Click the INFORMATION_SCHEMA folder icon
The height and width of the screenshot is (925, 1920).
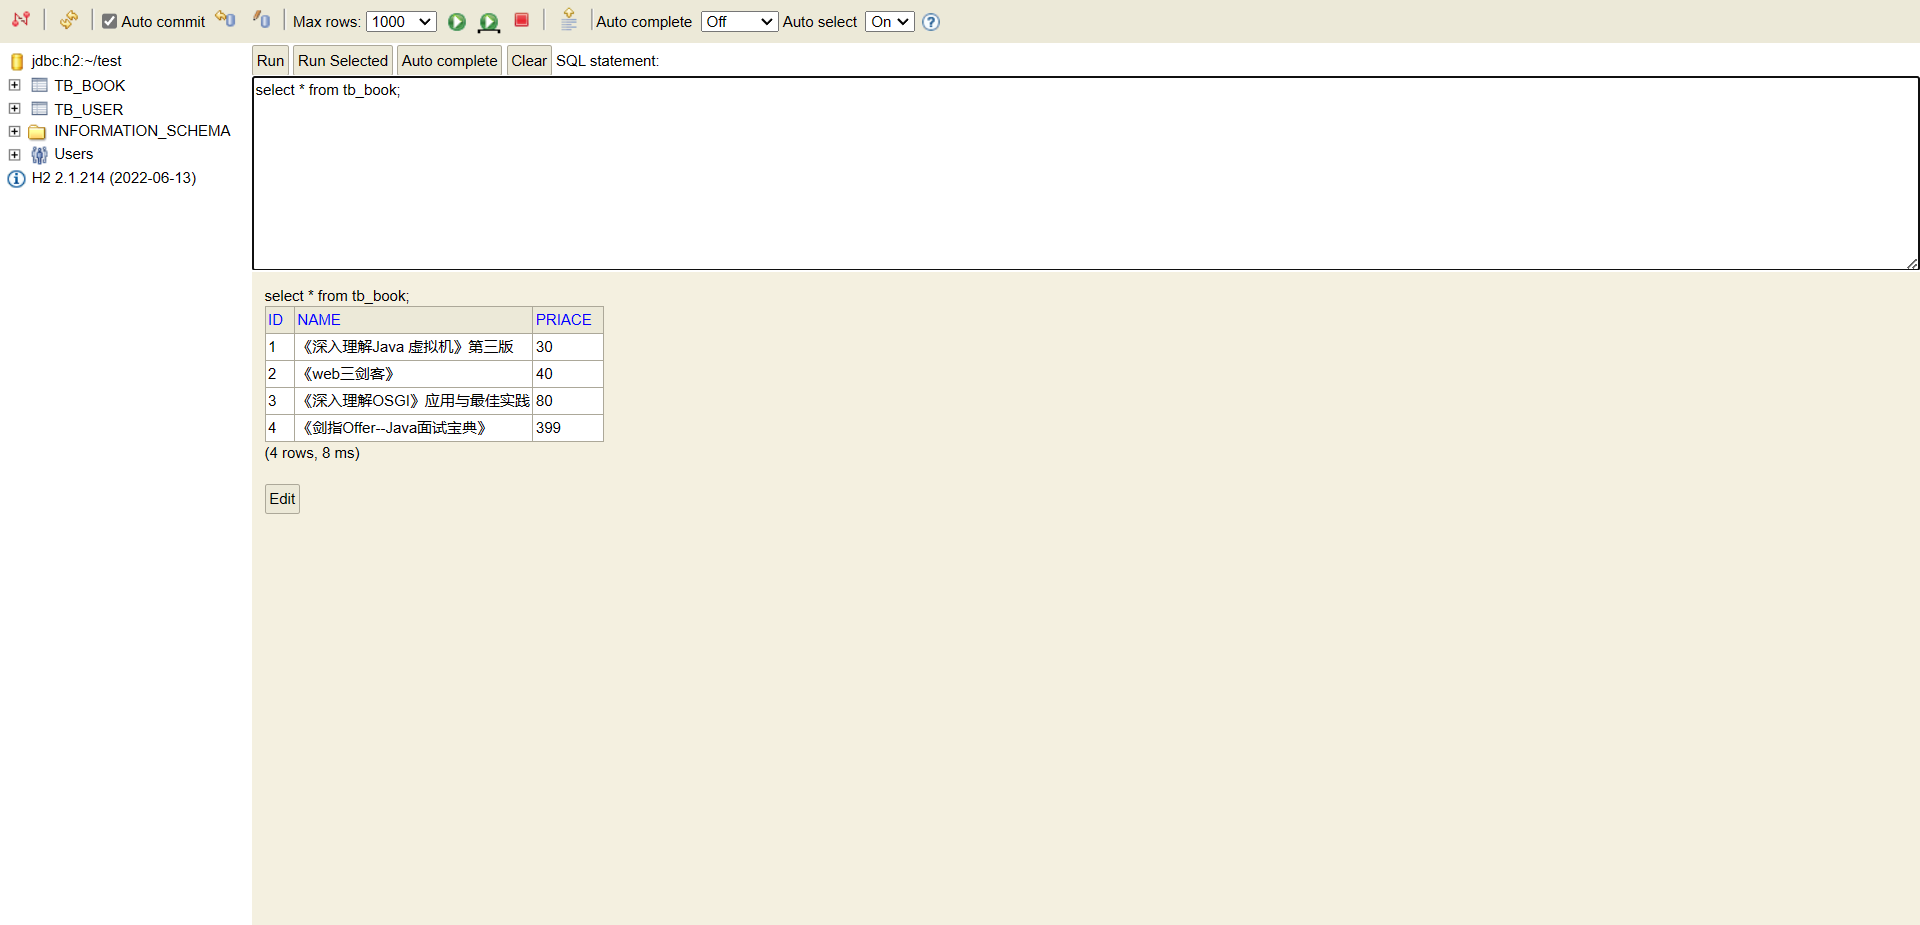(38, 132)
